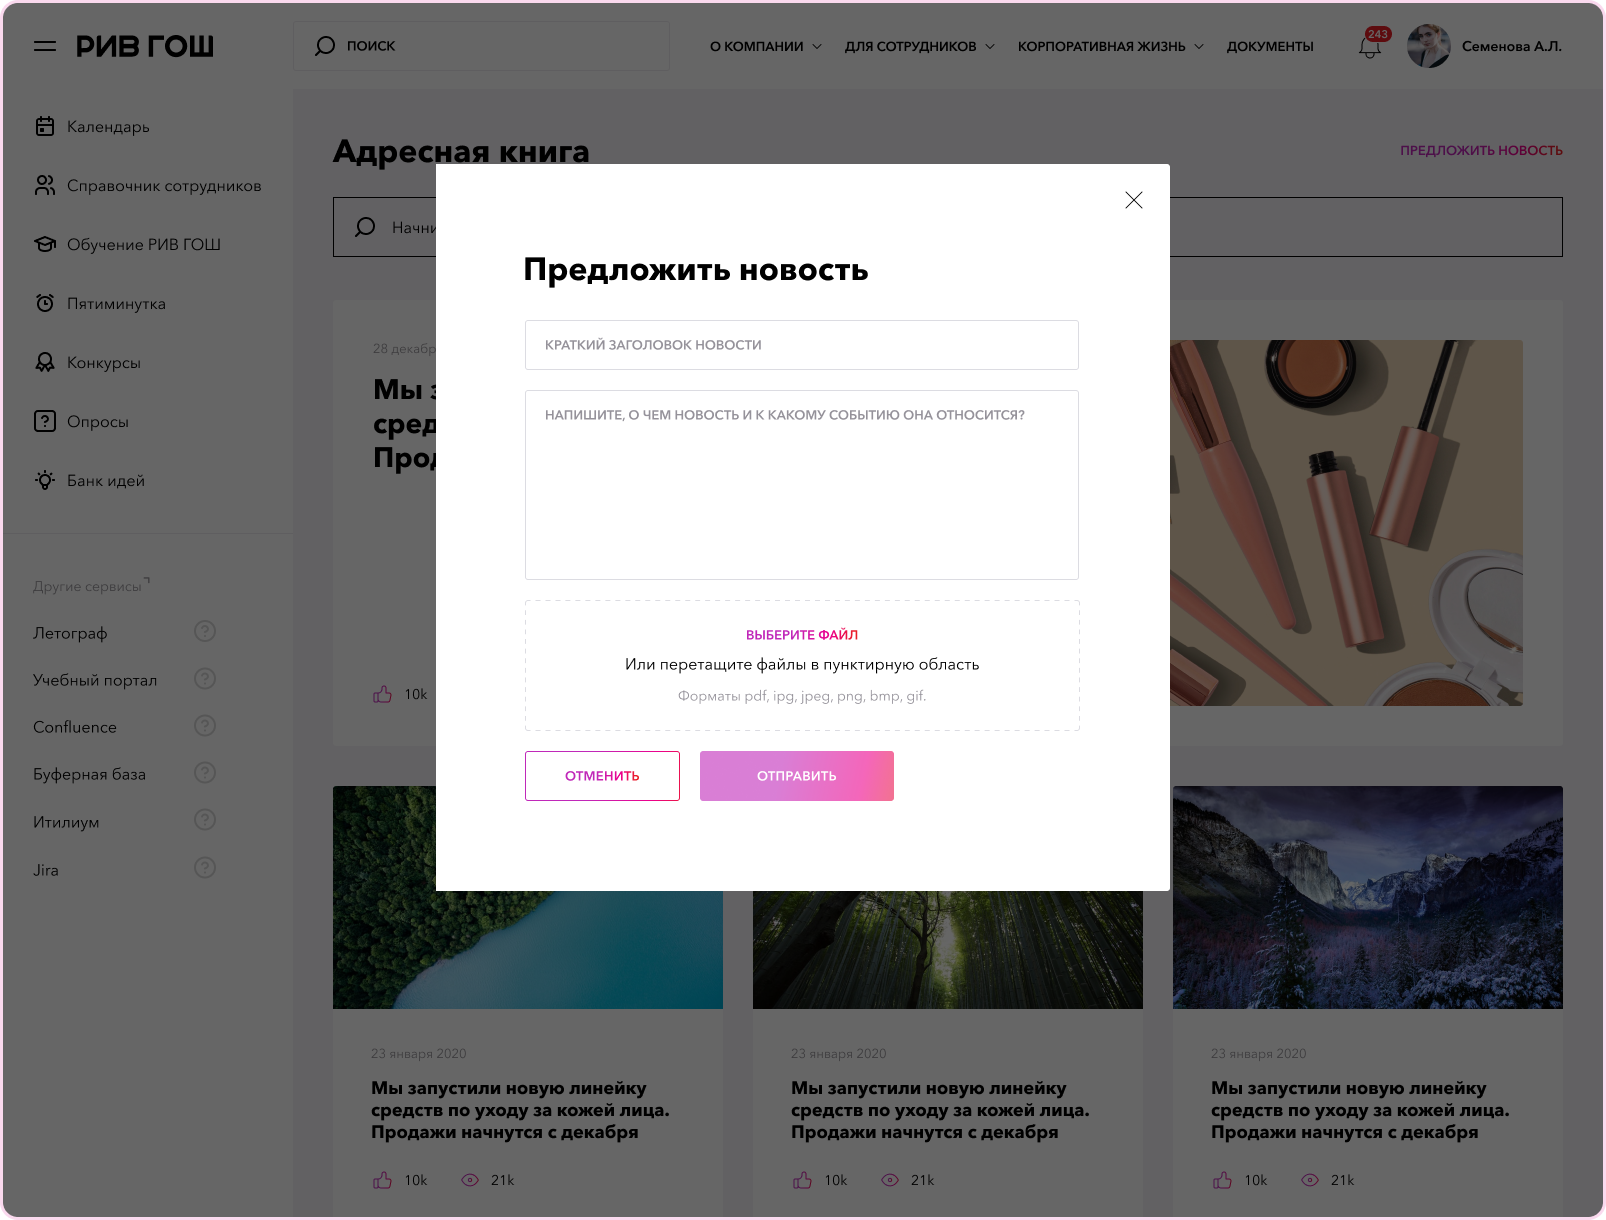Like the top featured news card
This screenshot has height=1220, width=1606.
point(383,694)
